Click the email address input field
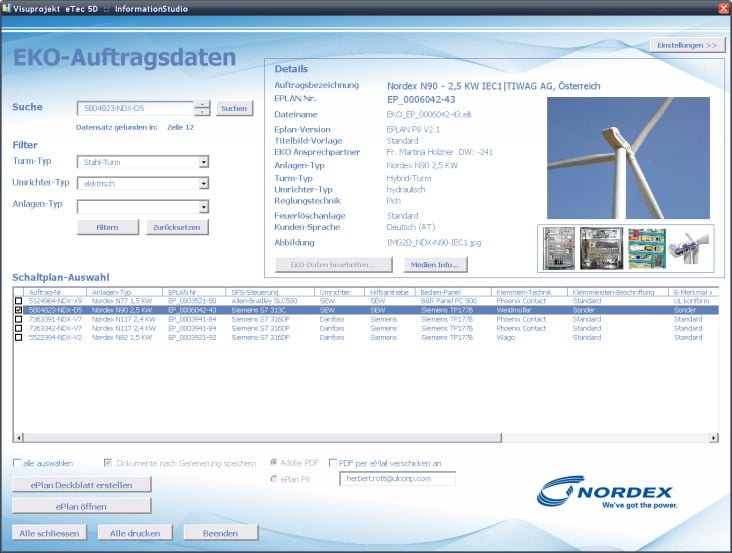The width and height of the screenshot is (732, 553). click(x=398, y=479)
